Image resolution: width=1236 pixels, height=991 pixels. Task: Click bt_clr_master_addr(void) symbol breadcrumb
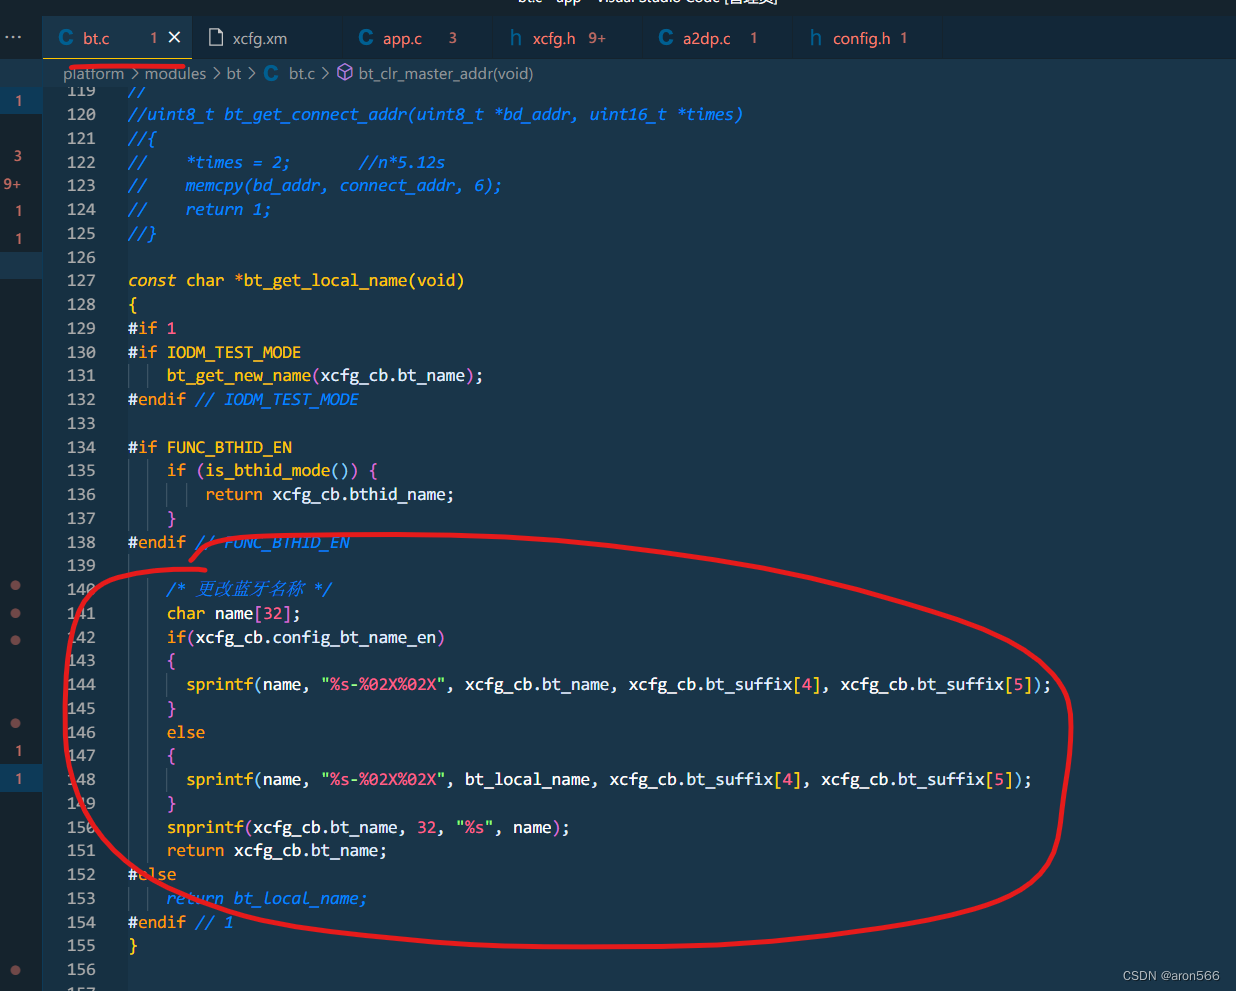point(446,74)
